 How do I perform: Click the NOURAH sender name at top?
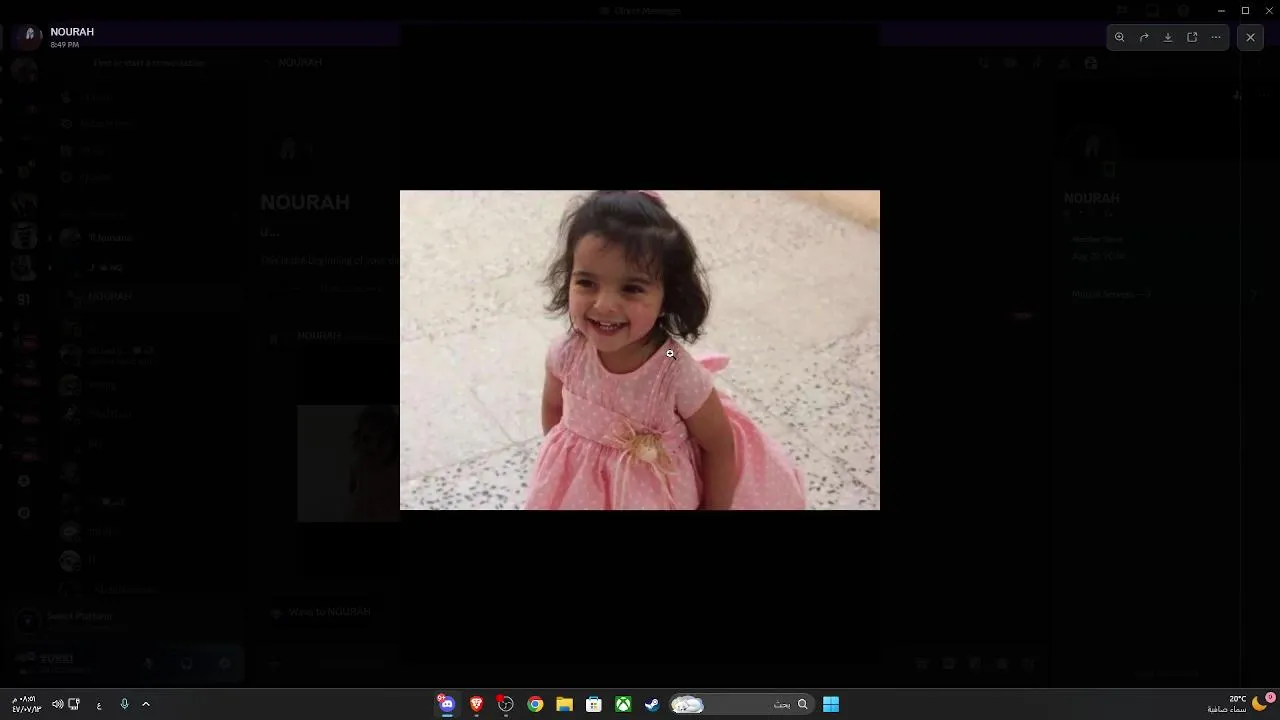[72, 32]
